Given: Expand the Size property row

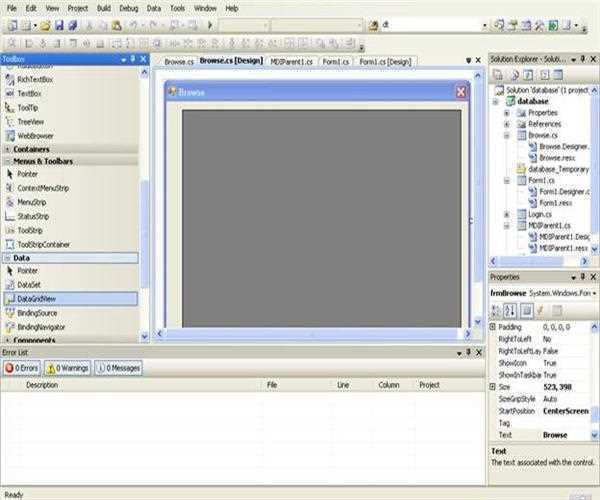Looking at the screenshot, I should pyautogui.click(x=493, y=387).
